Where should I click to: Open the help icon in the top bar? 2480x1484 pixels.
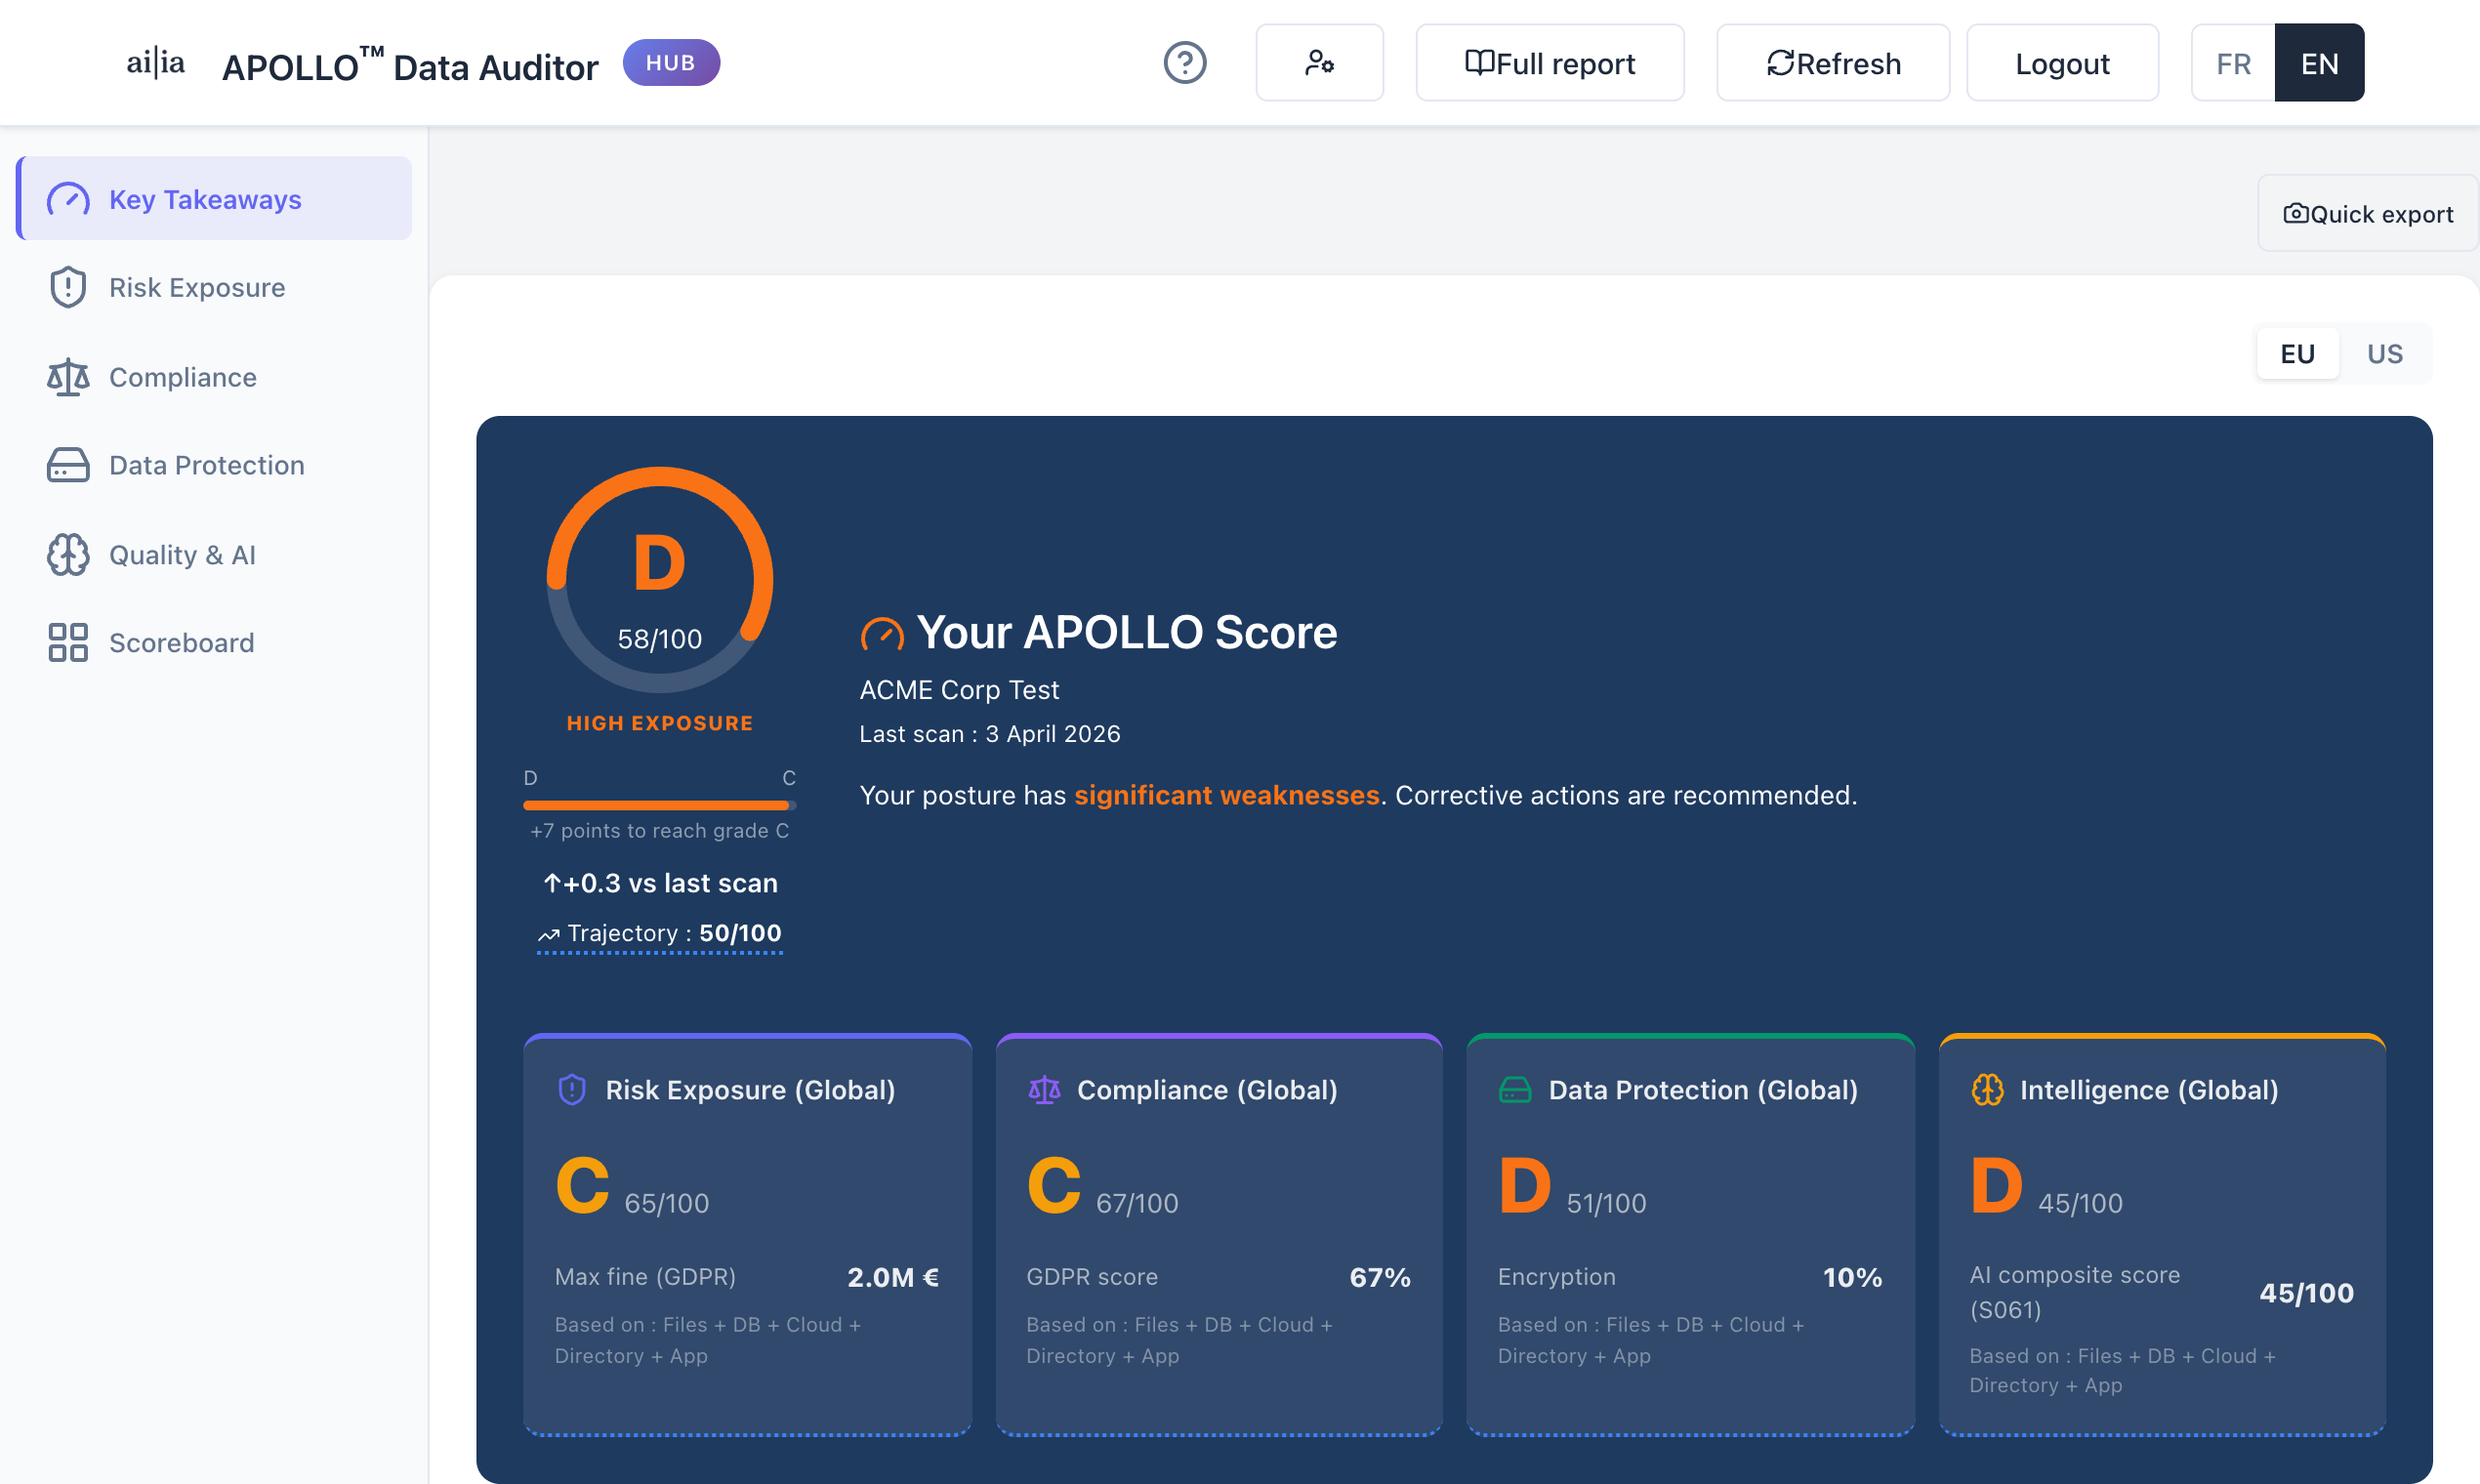point(1184,62)
